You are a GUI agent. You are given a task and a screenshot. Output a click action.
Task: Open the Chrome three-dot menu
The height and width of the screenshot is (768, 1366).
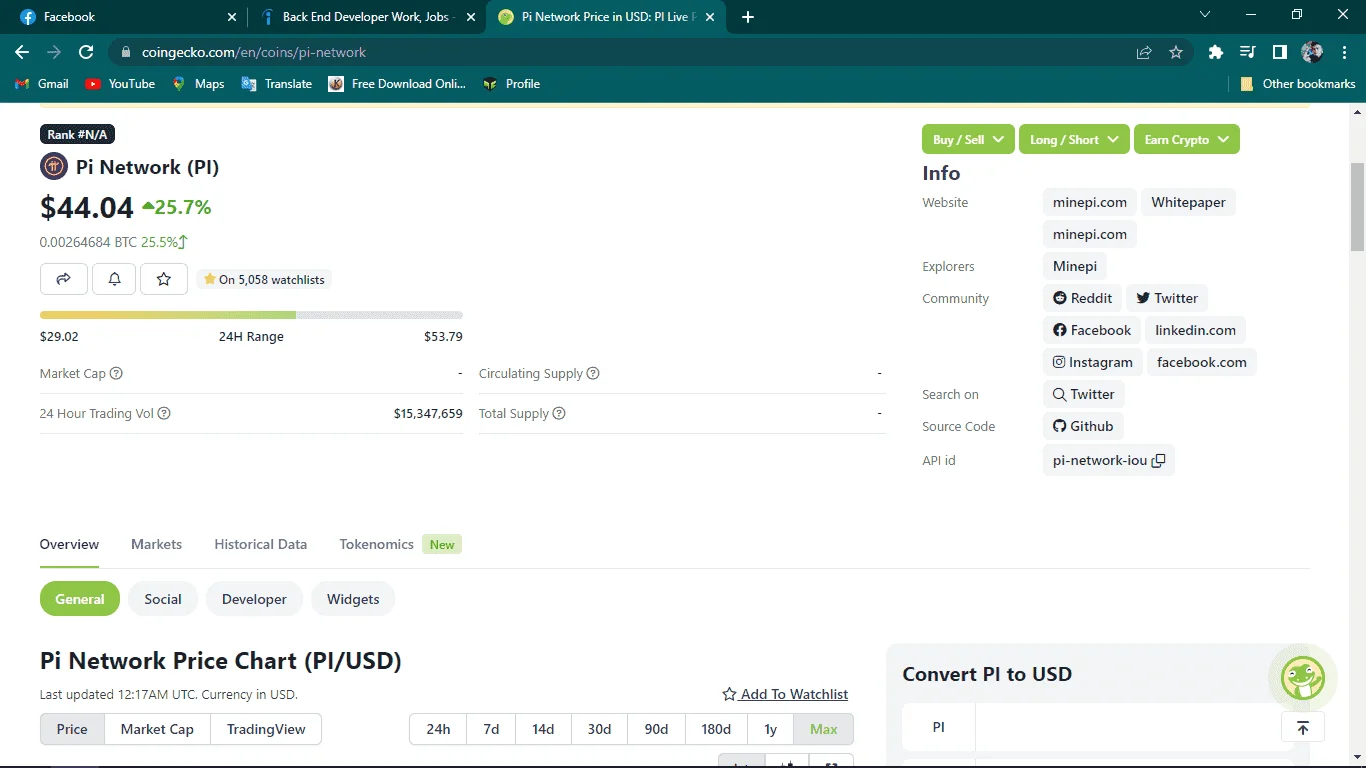(1343, 52)
